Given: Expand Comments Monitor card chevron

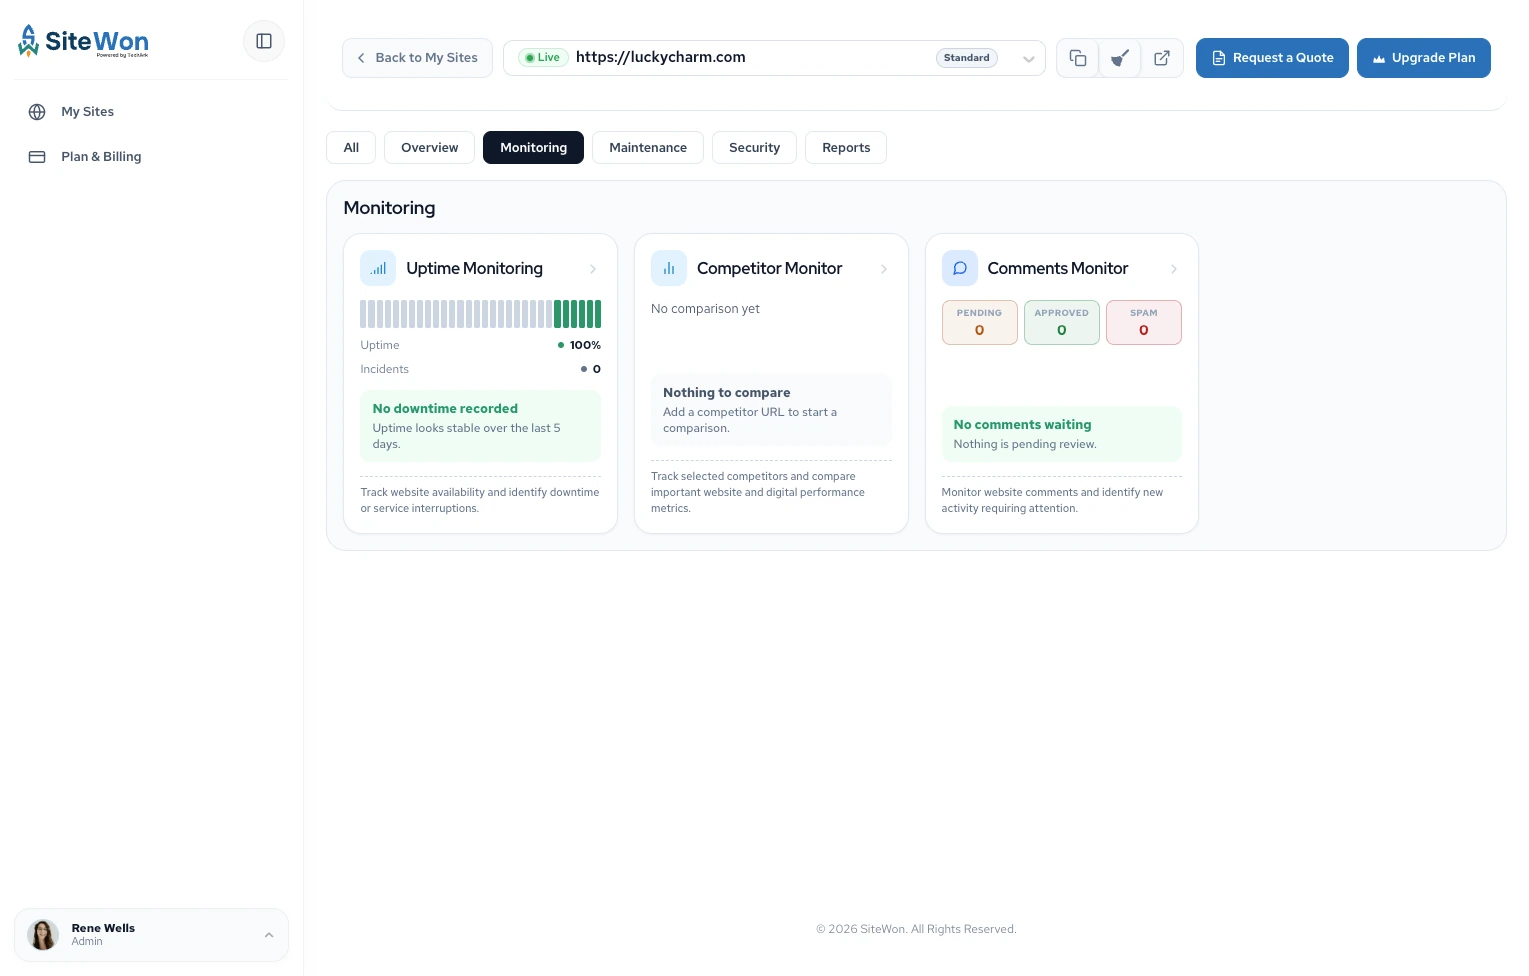Looking at the screenshot, I should point(1174,269).
